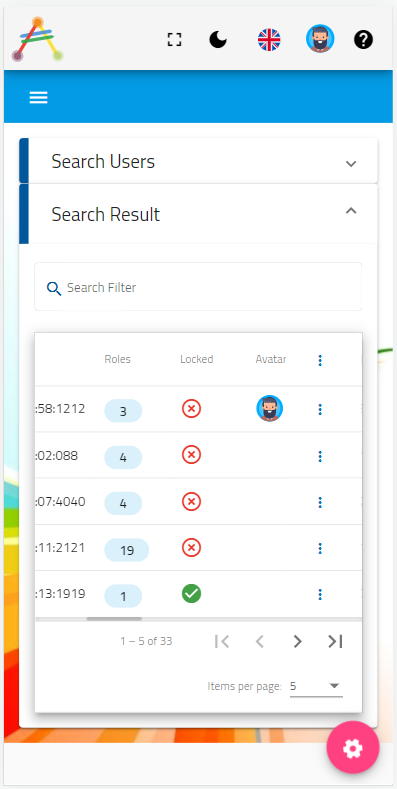
Task: Open the user profile avatar in the header
Action: (320, 39)
